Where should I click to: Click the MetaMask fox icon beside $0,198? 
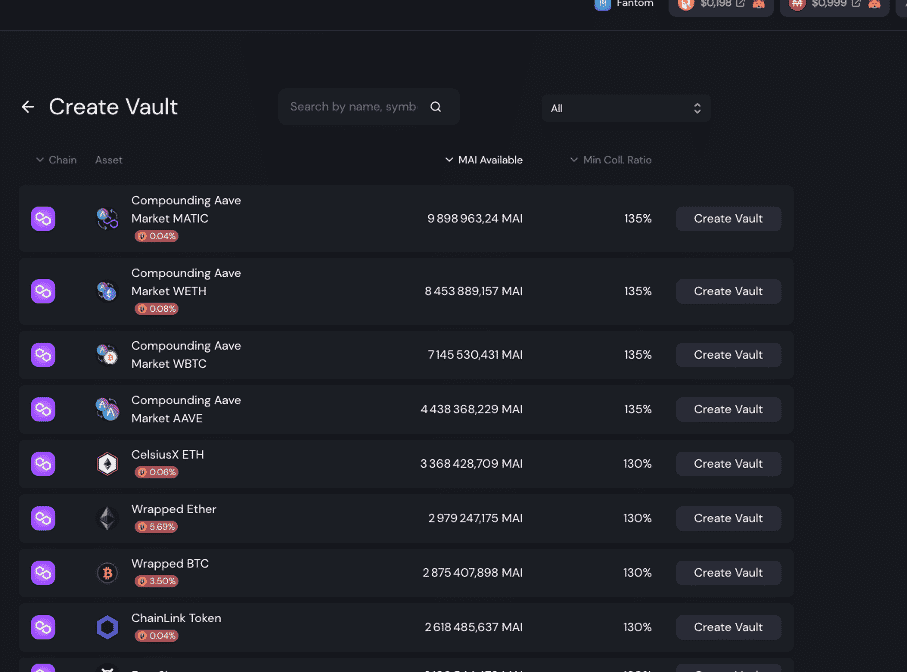tap(759, 3)
